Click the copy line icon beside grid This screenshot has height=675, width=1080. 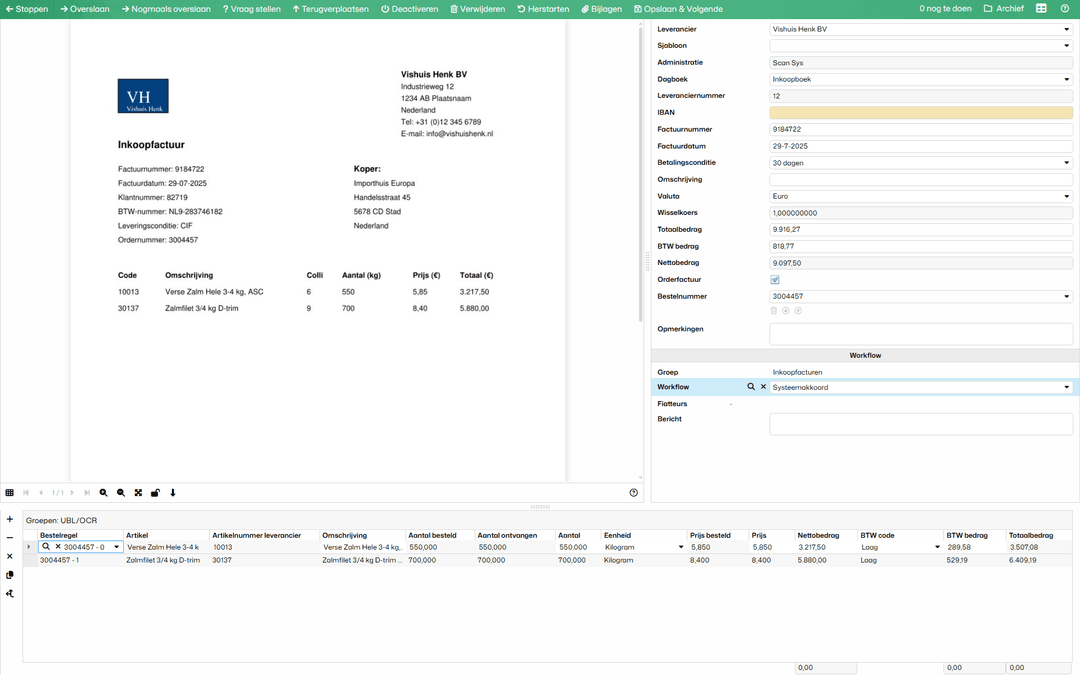pos(10,575)
